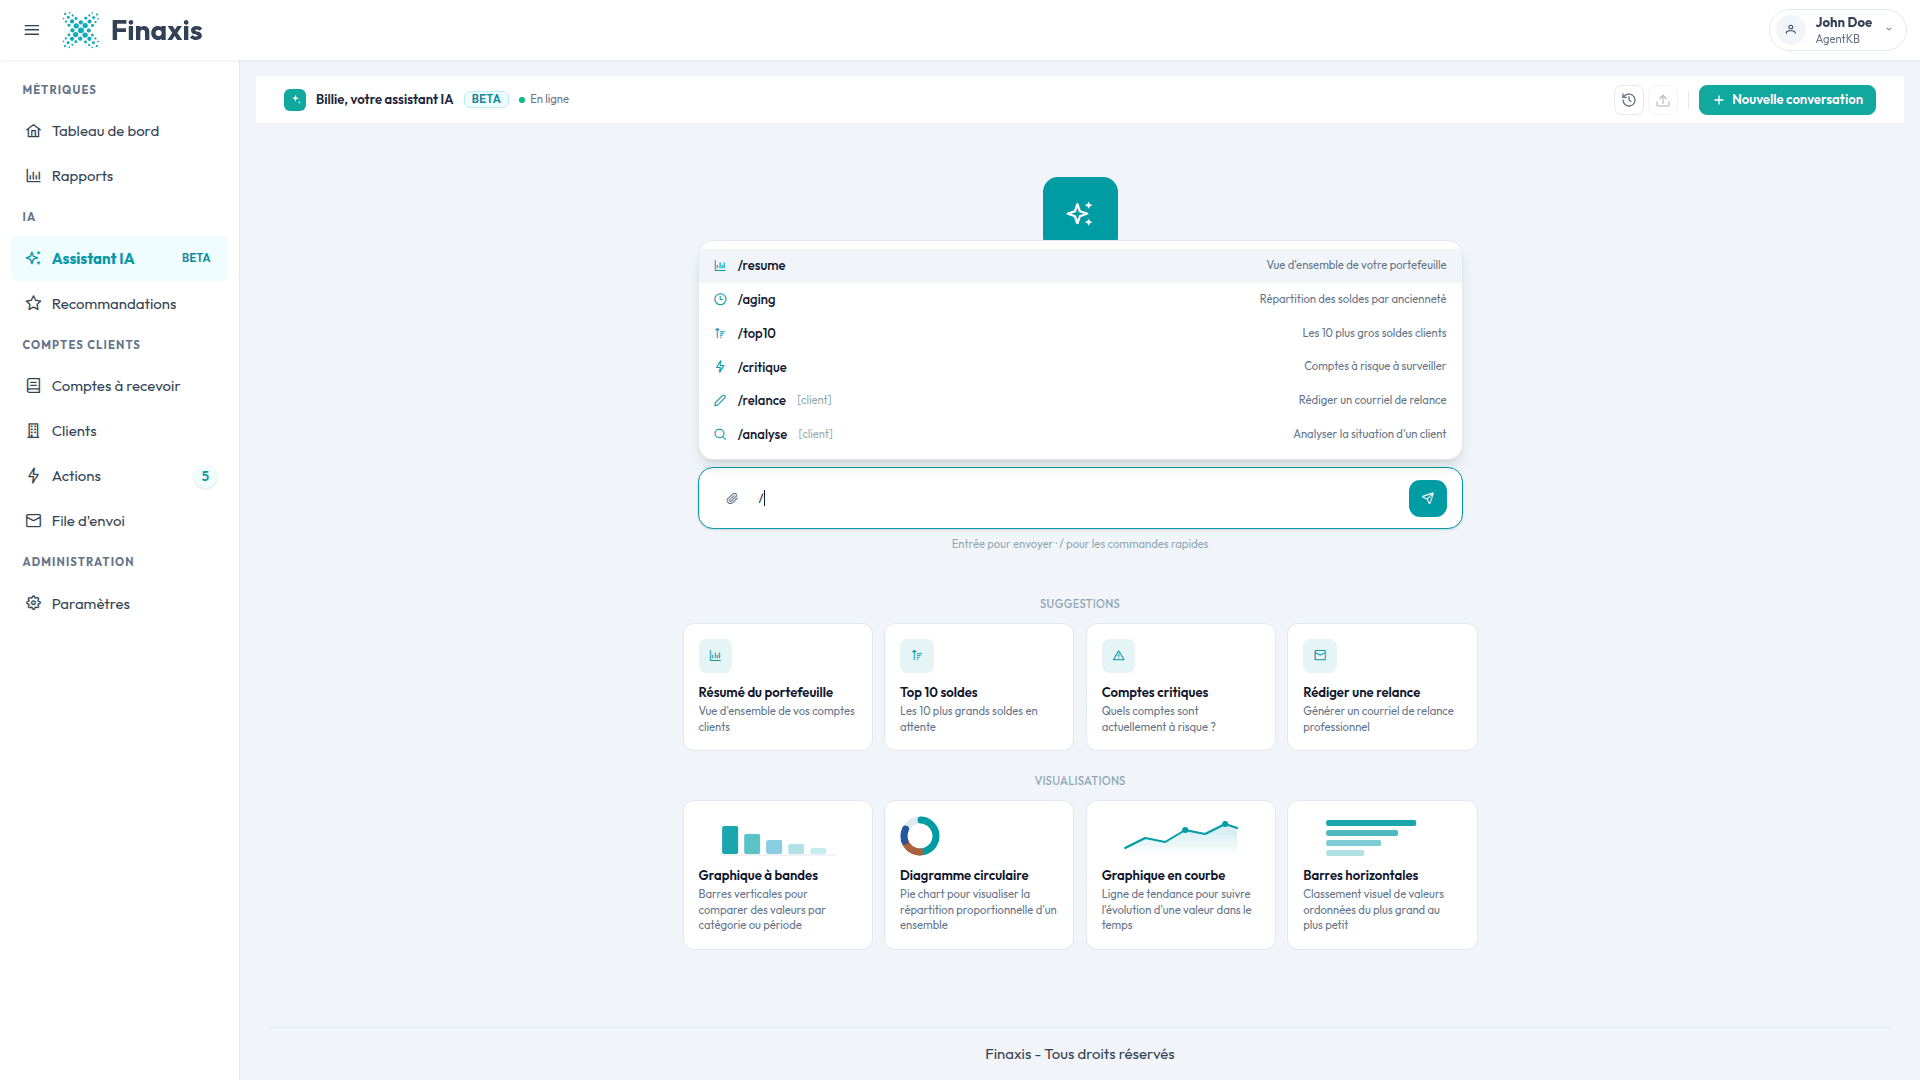
Task: Start a Nouvelle conversation
Action: [1787, 100]
